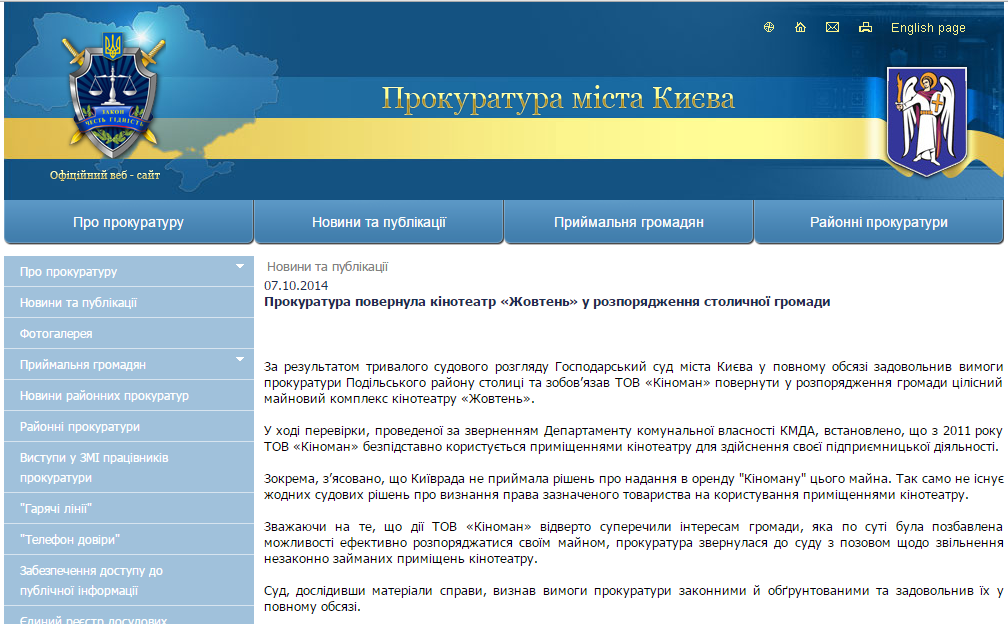
Task: Open the site map globe icon
Action: point(769,27)
